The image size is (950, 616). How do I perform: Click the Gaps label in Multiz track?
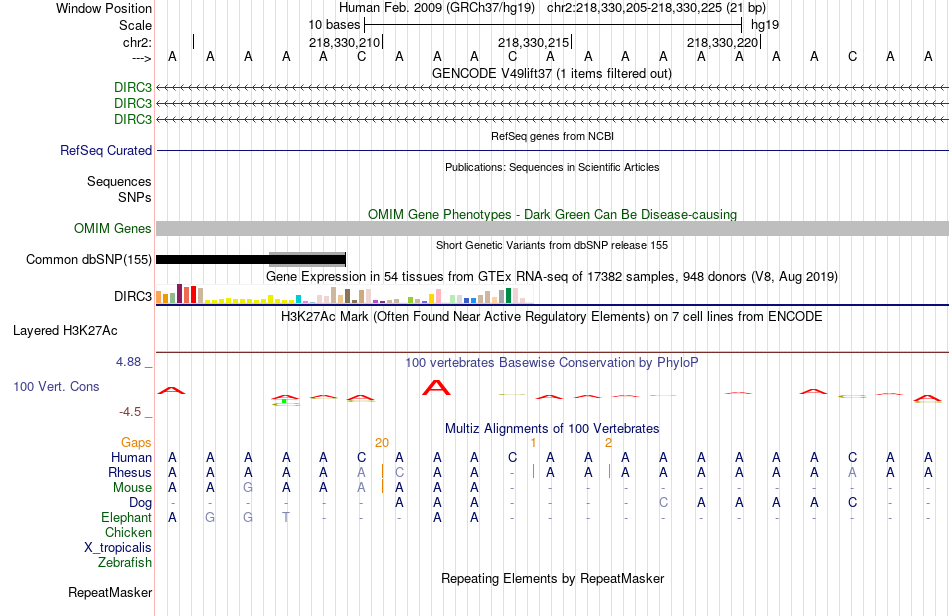click(136, 442)
